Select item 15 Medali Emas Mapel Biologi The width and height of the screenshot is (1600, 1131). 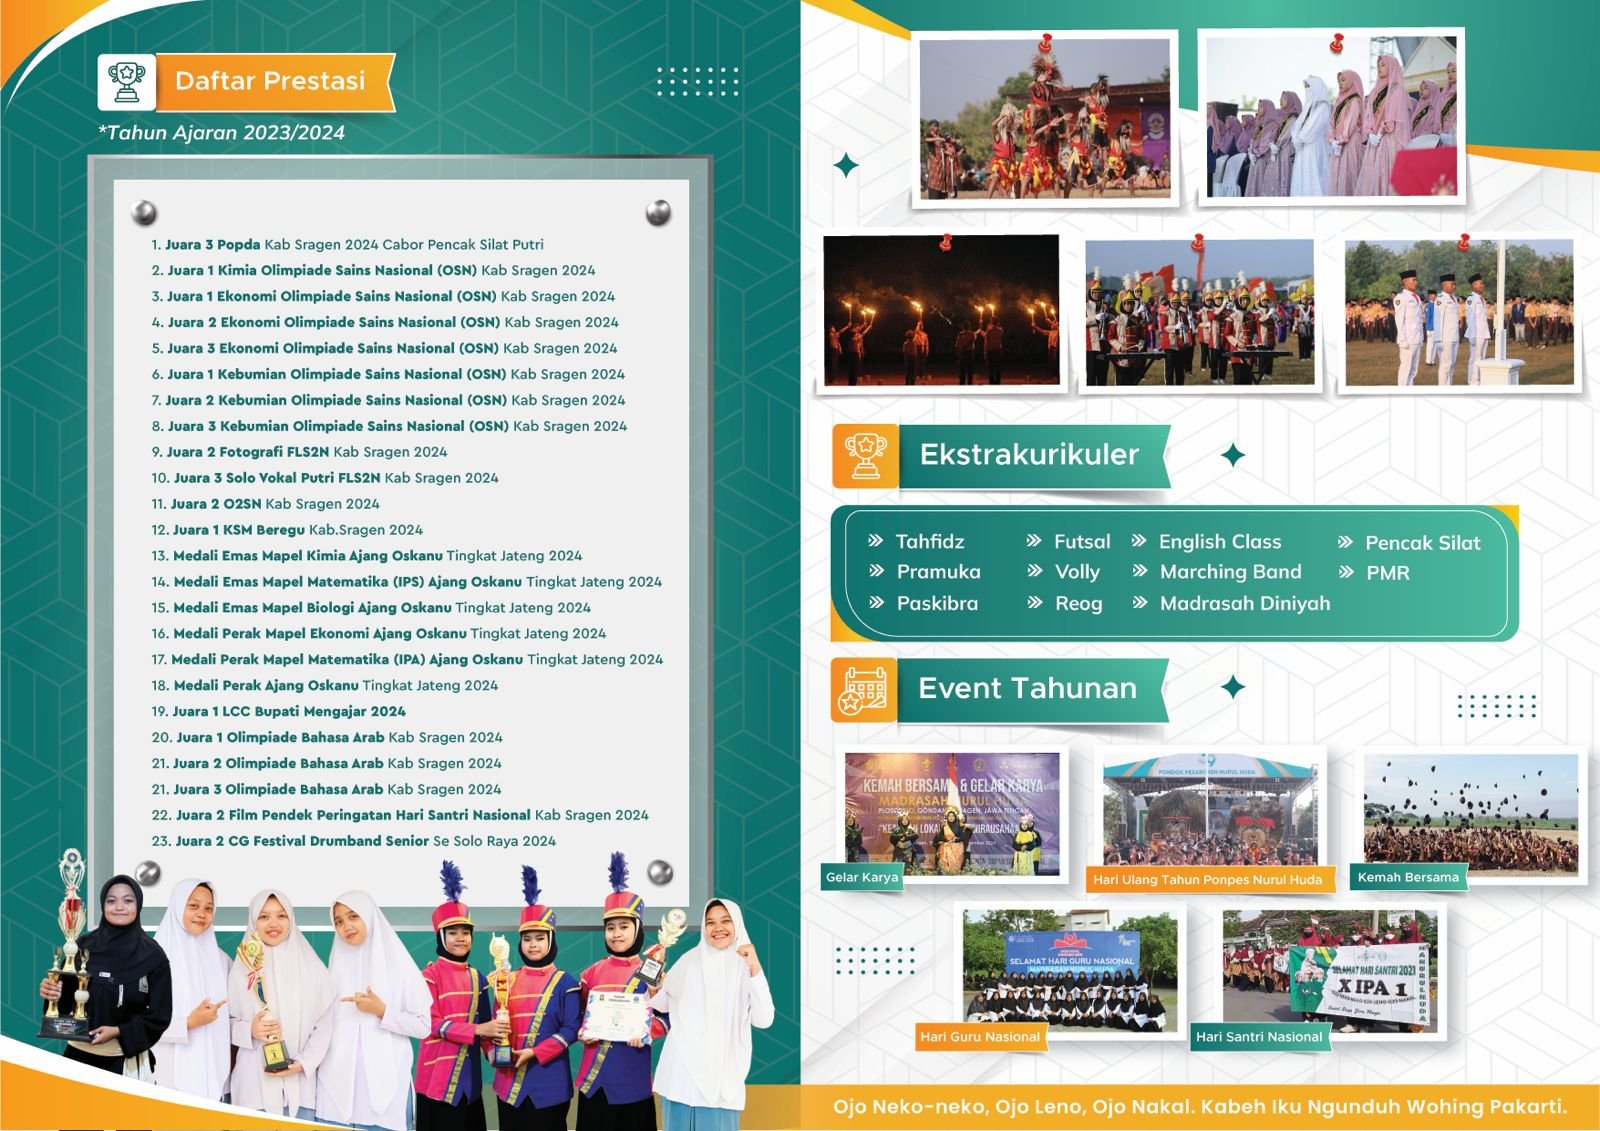[x=371, y=608]
